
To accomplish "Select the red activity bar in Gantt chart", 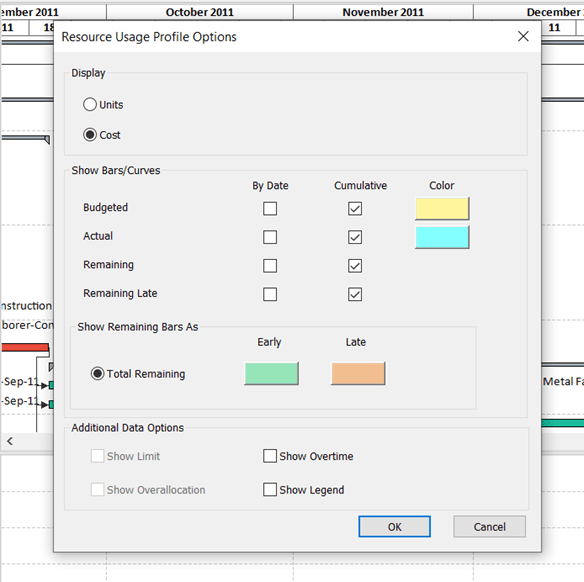I will pyautogui.click(x=25, y=347).
